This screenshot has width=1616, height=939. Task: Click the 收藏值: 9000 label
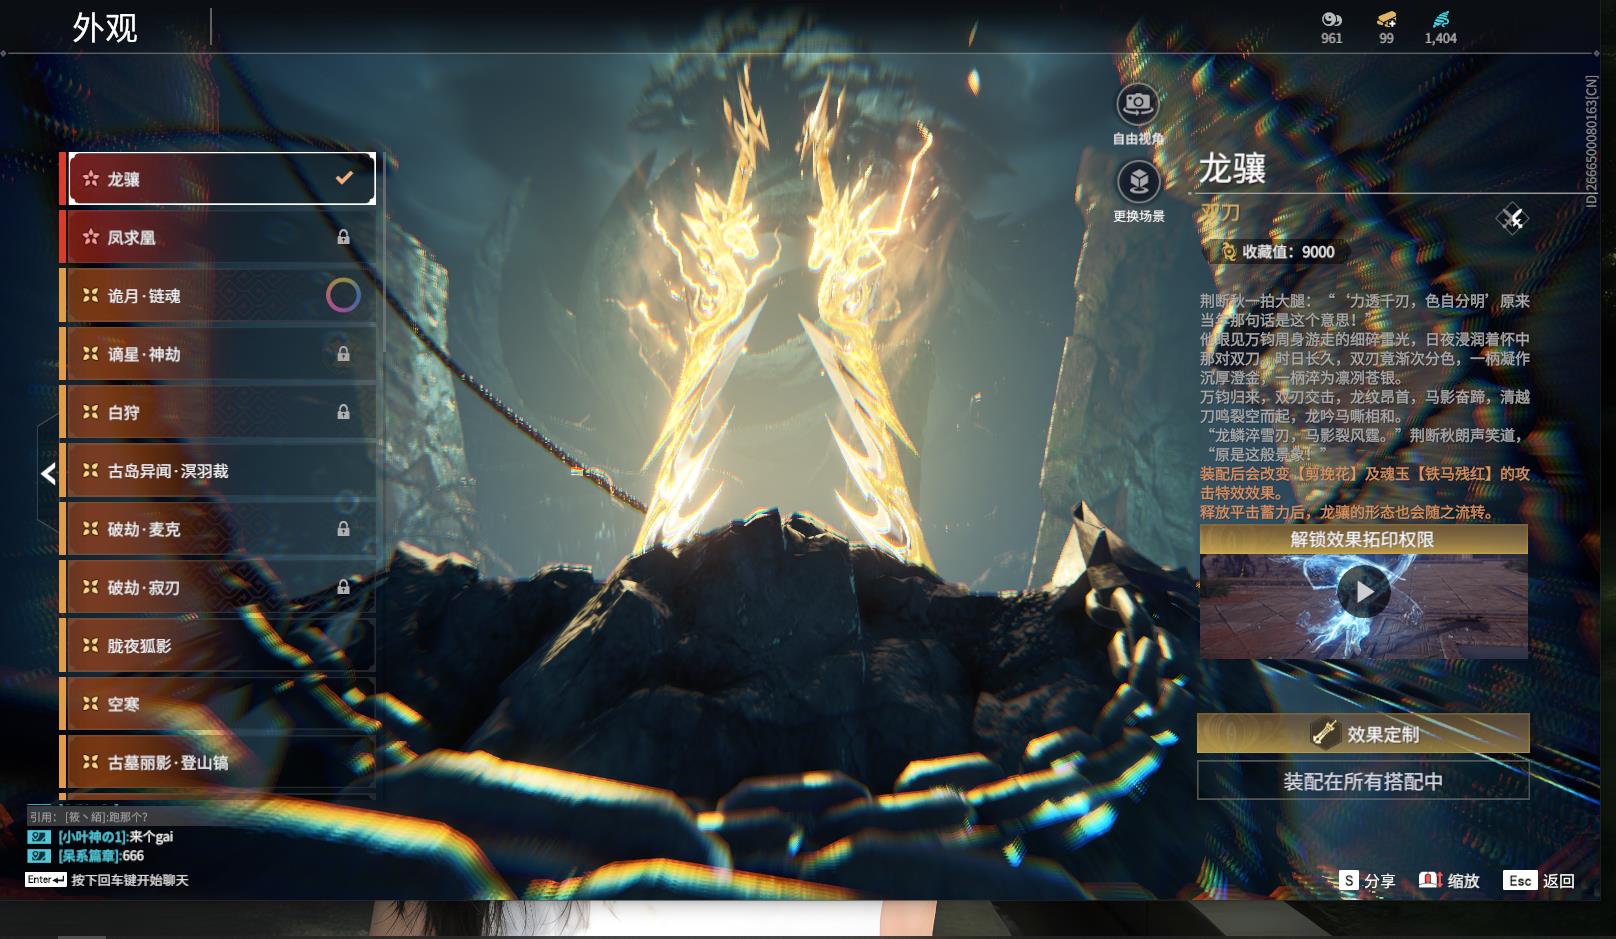click(1288, 252)
